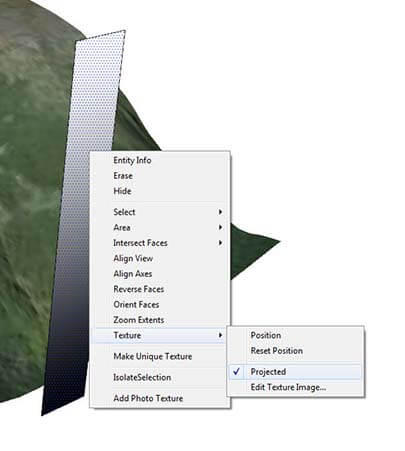Open Edit Texture Image dialog

click(x=288, y=387)
